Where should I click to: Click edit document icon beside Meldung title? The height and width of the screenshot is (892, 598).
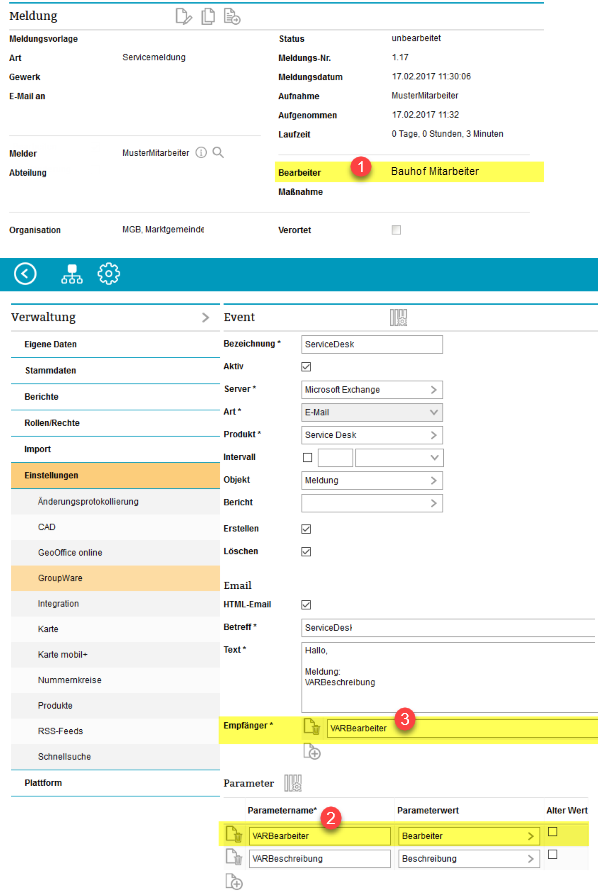pos(183,16)
